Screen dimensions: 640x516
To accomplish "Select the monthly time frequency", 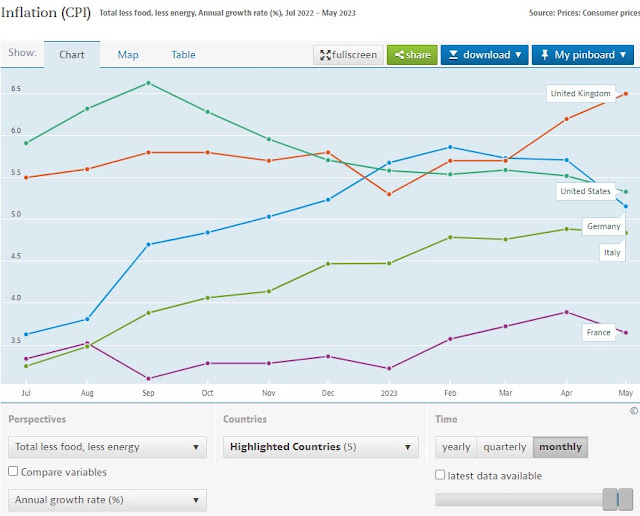I will [560, 447].
